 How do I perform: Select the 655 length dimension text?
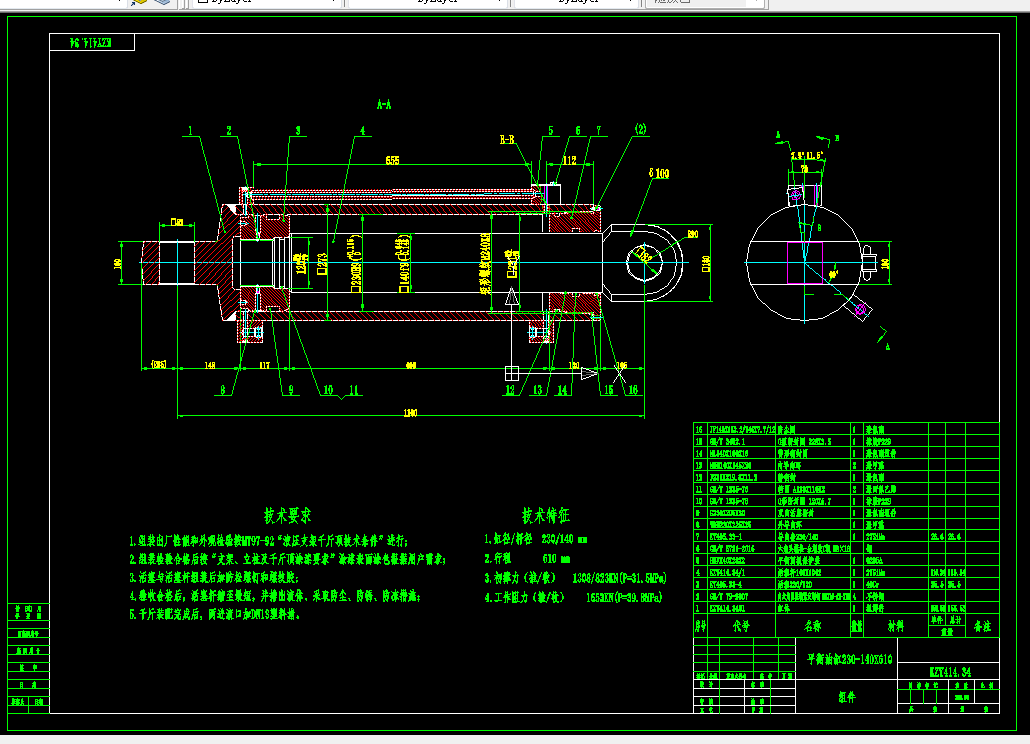392,160
